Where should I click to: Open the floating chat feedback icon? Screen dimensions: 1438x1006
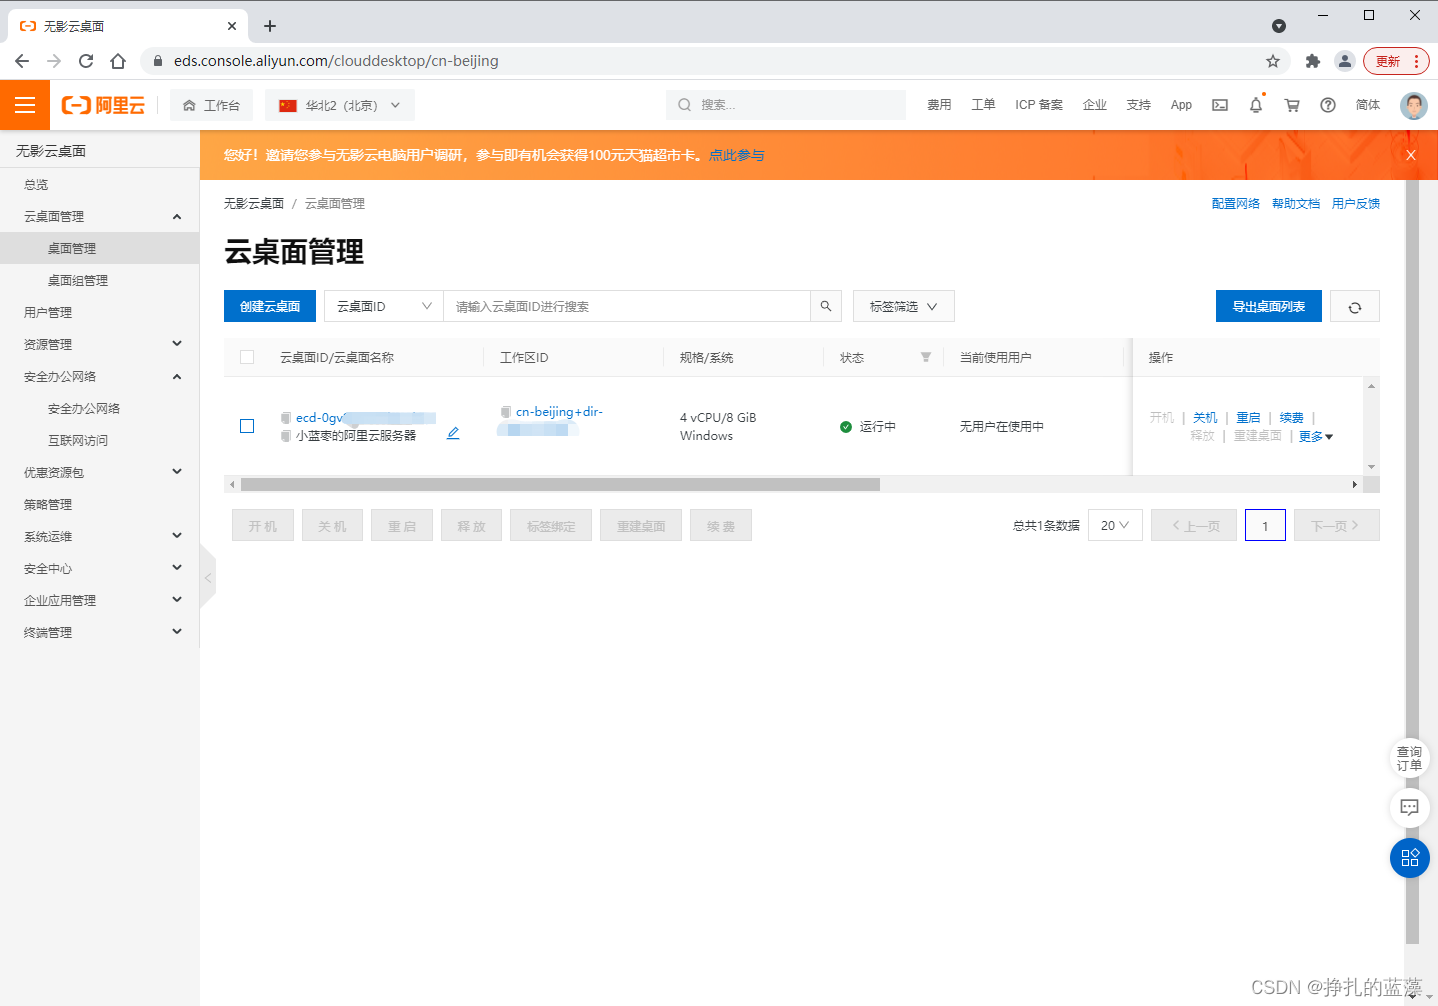tap(1409, 808)
